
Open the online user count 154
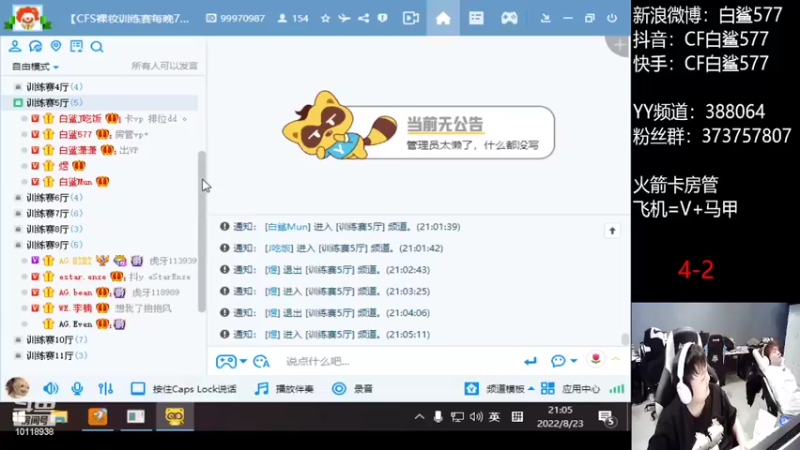pyautogui.click(x=293, y=18)
